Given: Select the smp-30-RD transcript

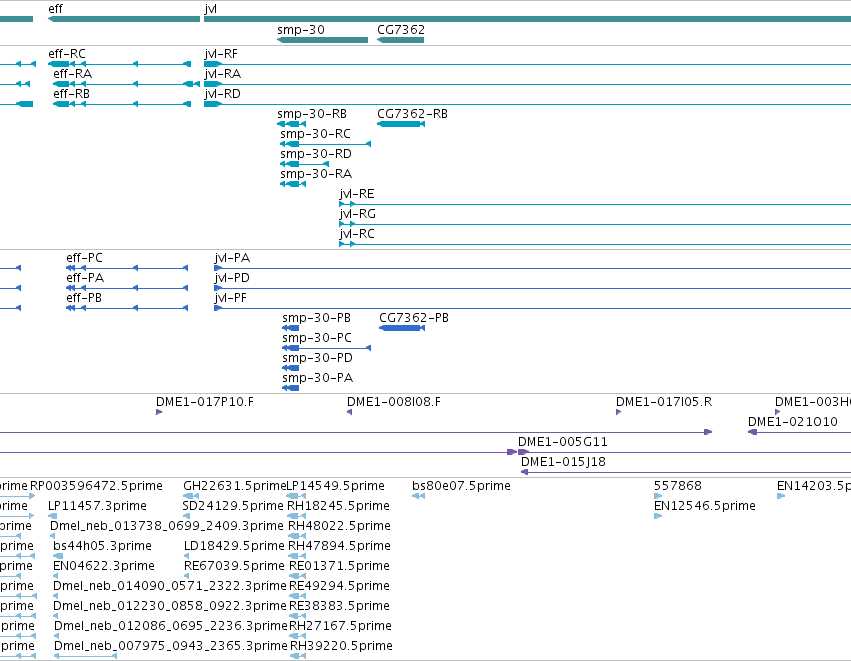Looking at the screenshot, I should (304, 164).
